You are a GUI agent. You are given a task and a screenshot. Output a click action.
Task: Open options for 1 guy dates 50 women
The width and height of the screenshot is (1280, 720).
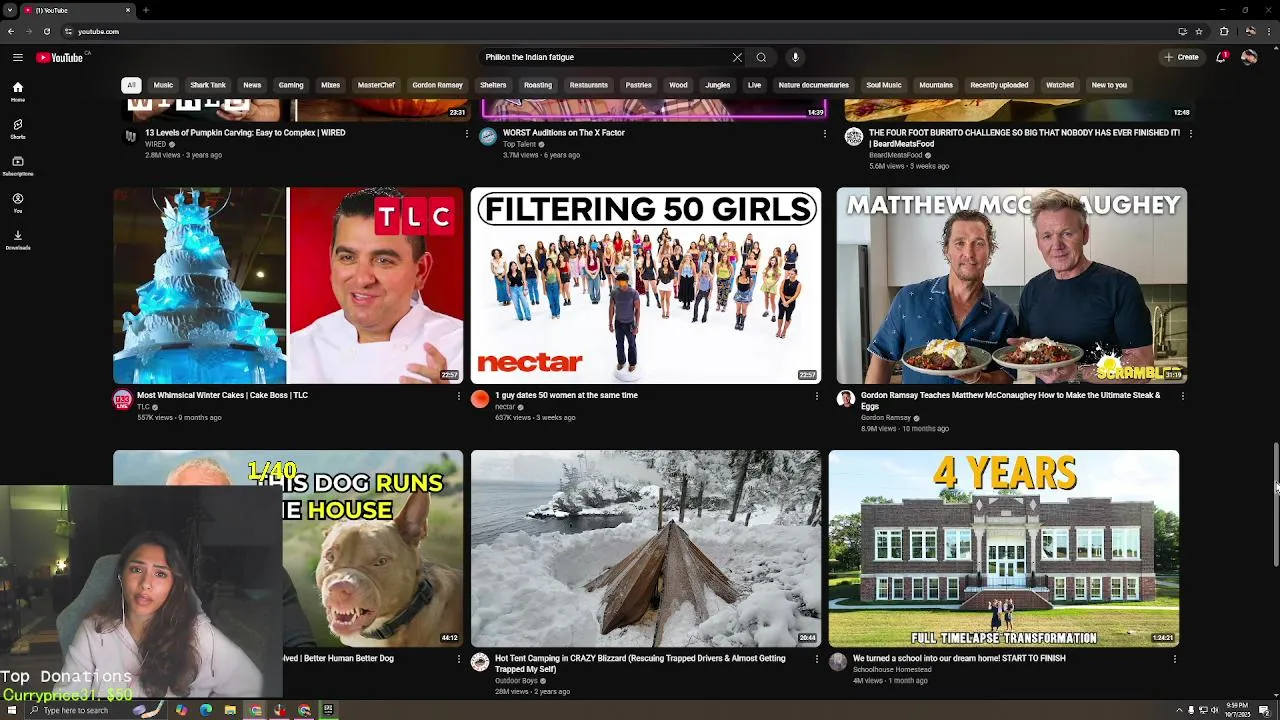pyautogui.click(x=817, y=396)
